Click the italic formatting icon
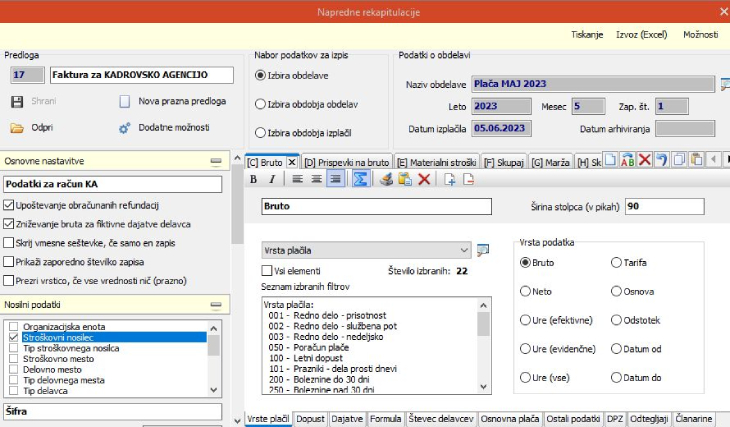The height and width of the screenshot is (427, 730). coord(270,179)
